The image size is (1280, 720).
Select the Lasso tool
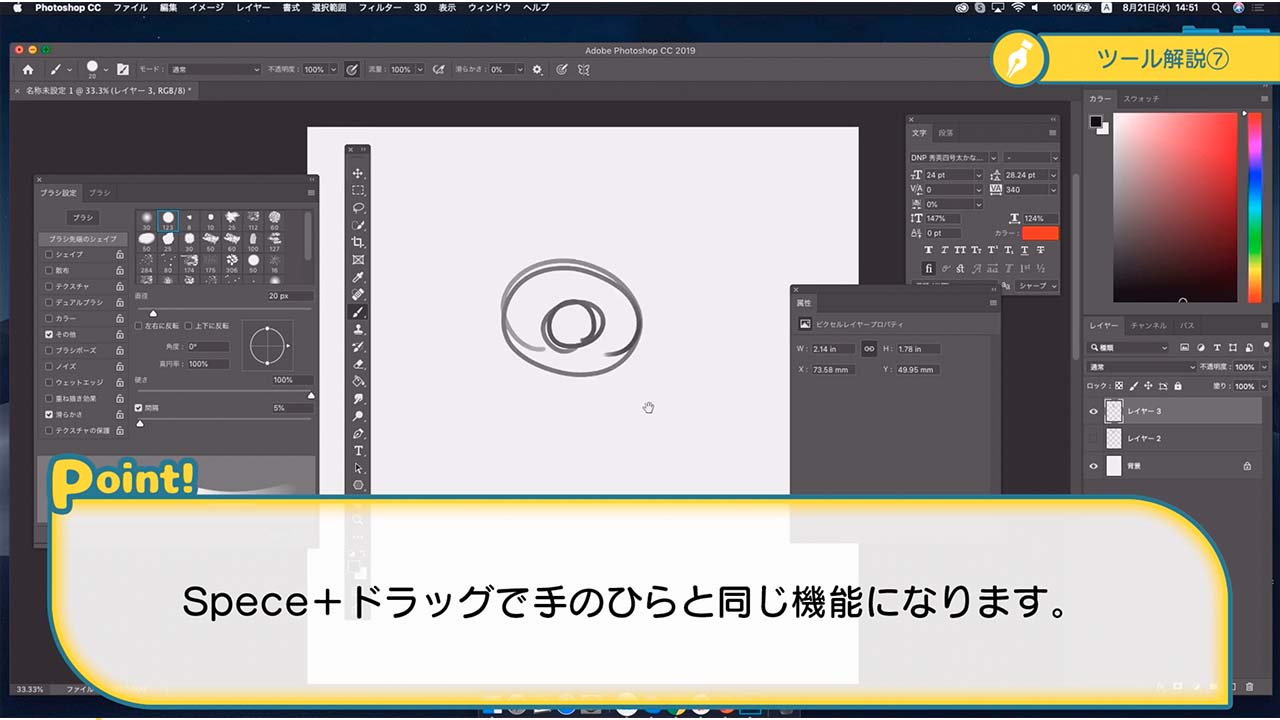(x=358, y=208)
